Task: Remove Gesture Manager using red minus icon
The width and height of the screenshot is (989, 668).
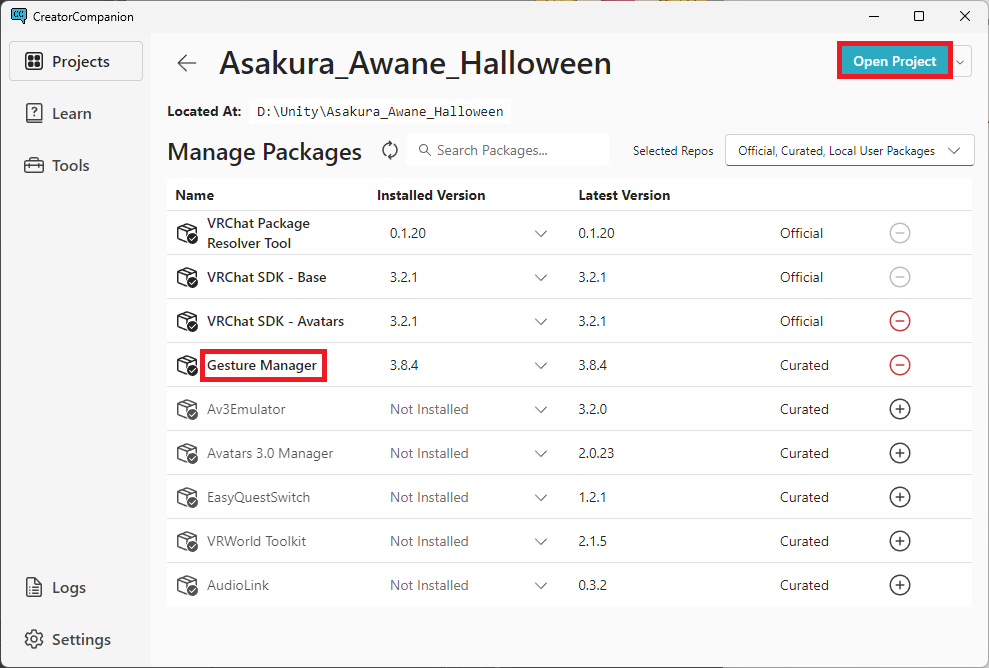Action: [899, 365]
